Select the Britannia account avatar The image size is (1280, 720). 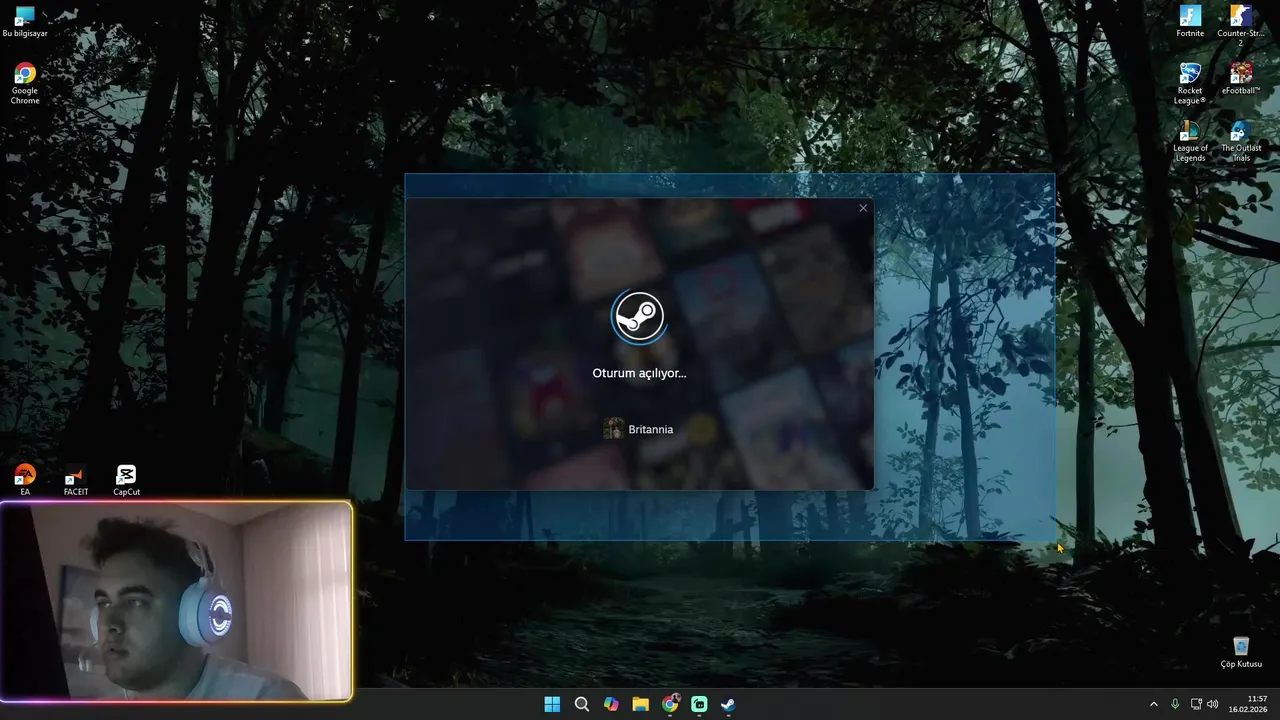coord(613,429)
